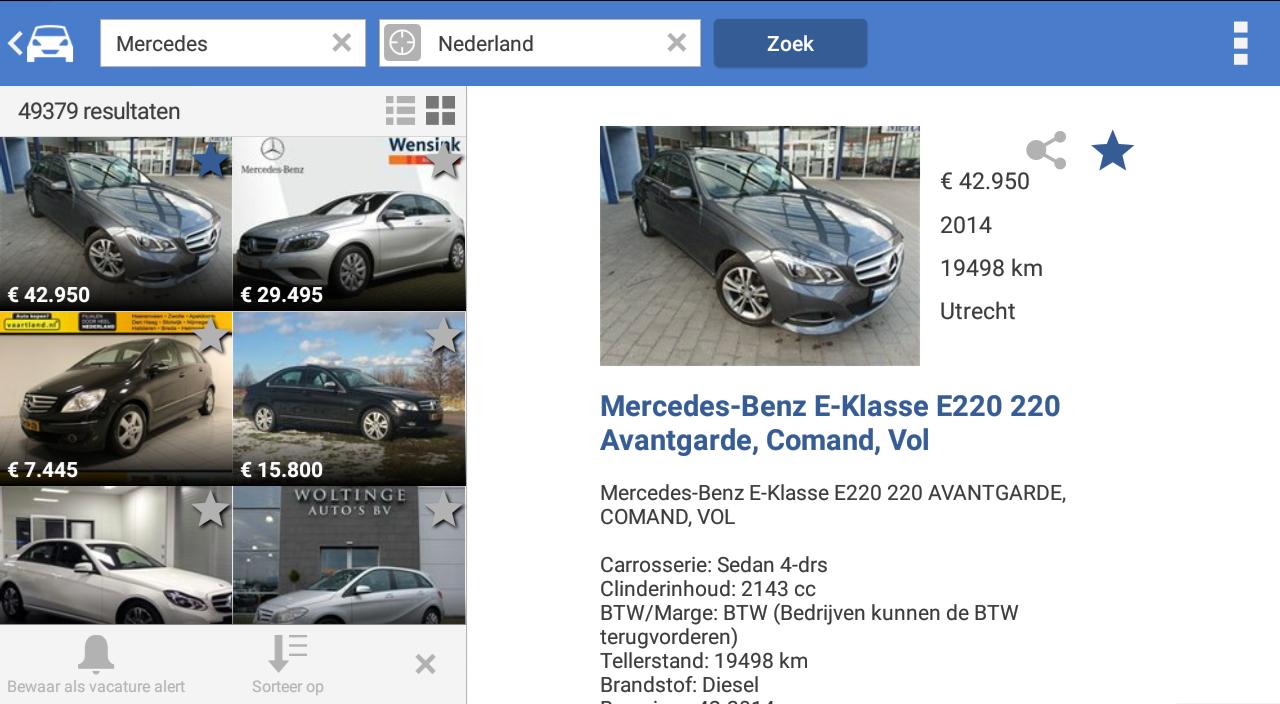1280x704 pixels.
Task: Select the Carrosserie: Sedan 4-drs line
Action: [x=714, y=565]
